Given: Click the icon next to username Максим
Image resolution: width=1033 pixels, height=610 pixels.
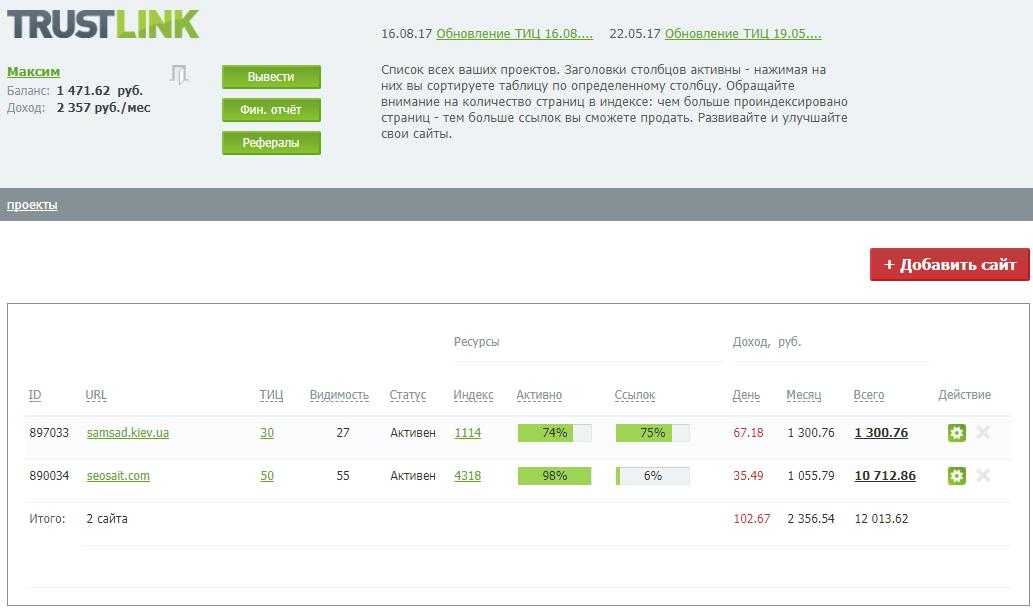Looking at the screenshot, I should 179,74.
